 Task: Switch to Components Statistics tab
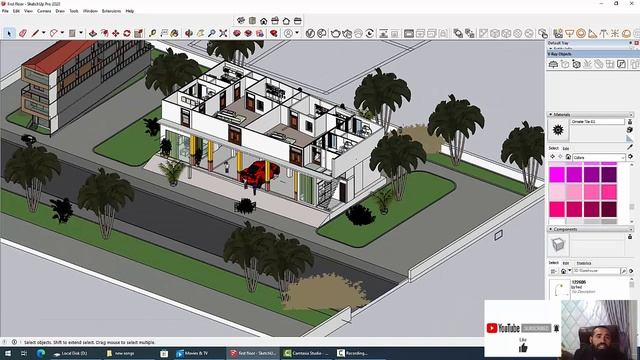(x=584, y=263)
